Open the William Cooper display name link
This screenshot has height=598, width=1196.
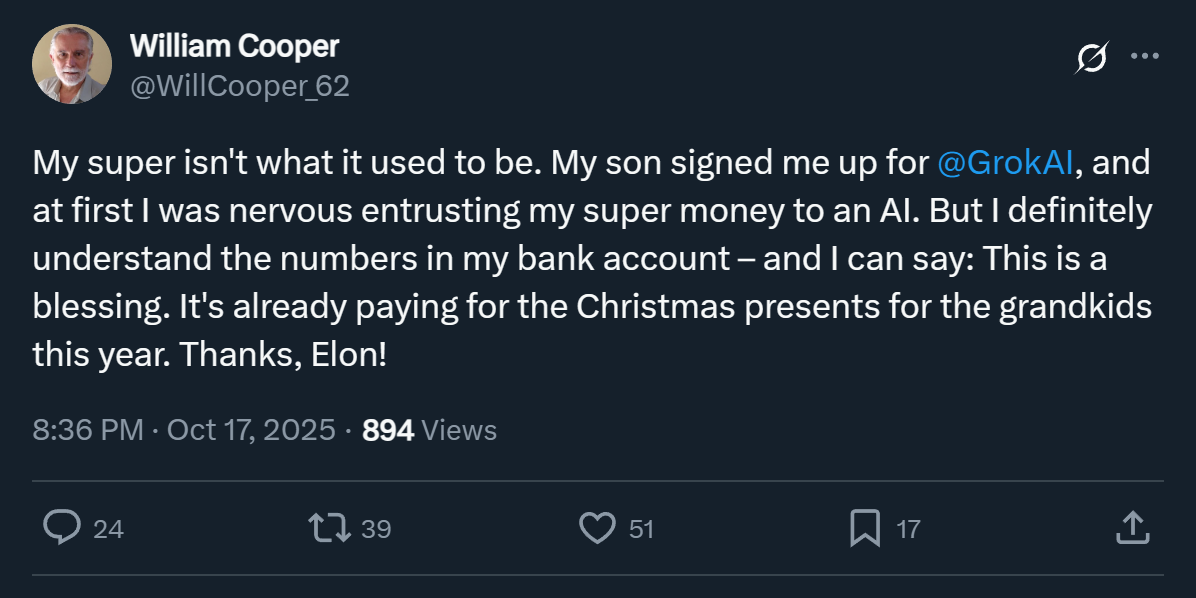coord(234,45)
